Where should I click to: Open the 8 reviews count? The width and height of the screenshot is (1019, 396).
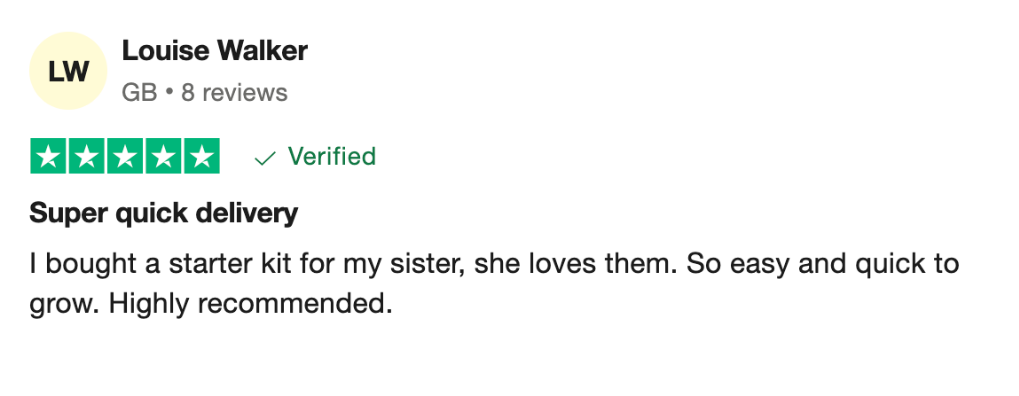pos(234,92)
